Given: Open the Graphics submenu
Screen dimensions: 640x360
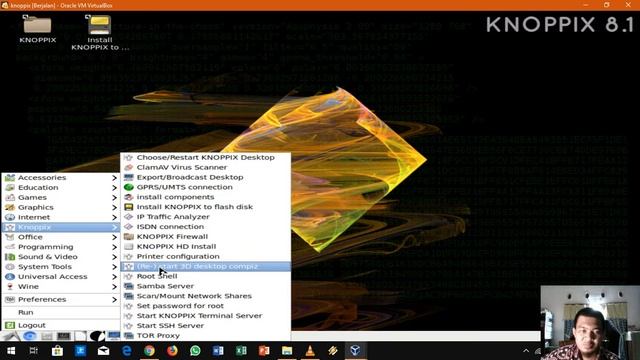Looking at the screenshot, I should tap(61, 207).
